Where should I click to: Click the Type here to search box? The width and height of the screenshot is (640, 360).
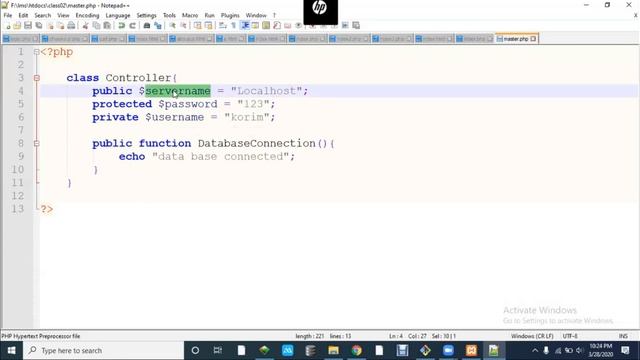(x=103, y=351)
